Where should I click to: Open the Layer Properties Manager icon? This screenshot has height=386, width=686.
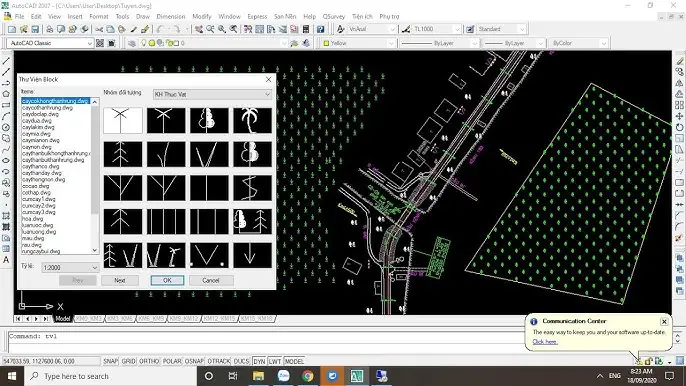coord(131,43)
